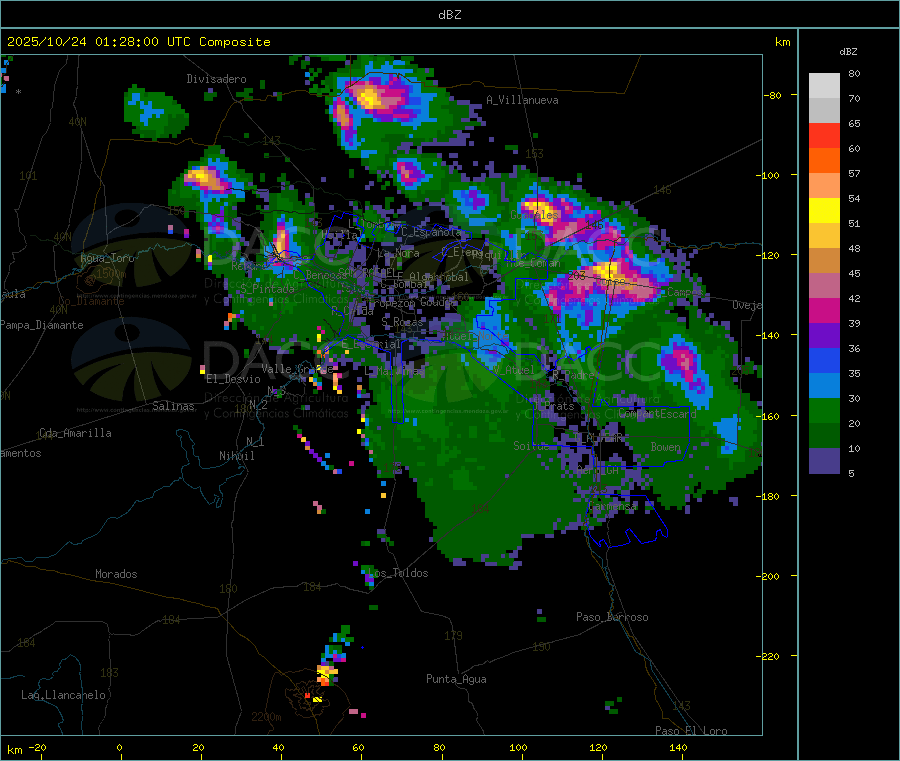Select the light gray 70–80 dBZ swatch
This screenshot has height=761, width=900.
pyautogui.click(x=824, y=86)
